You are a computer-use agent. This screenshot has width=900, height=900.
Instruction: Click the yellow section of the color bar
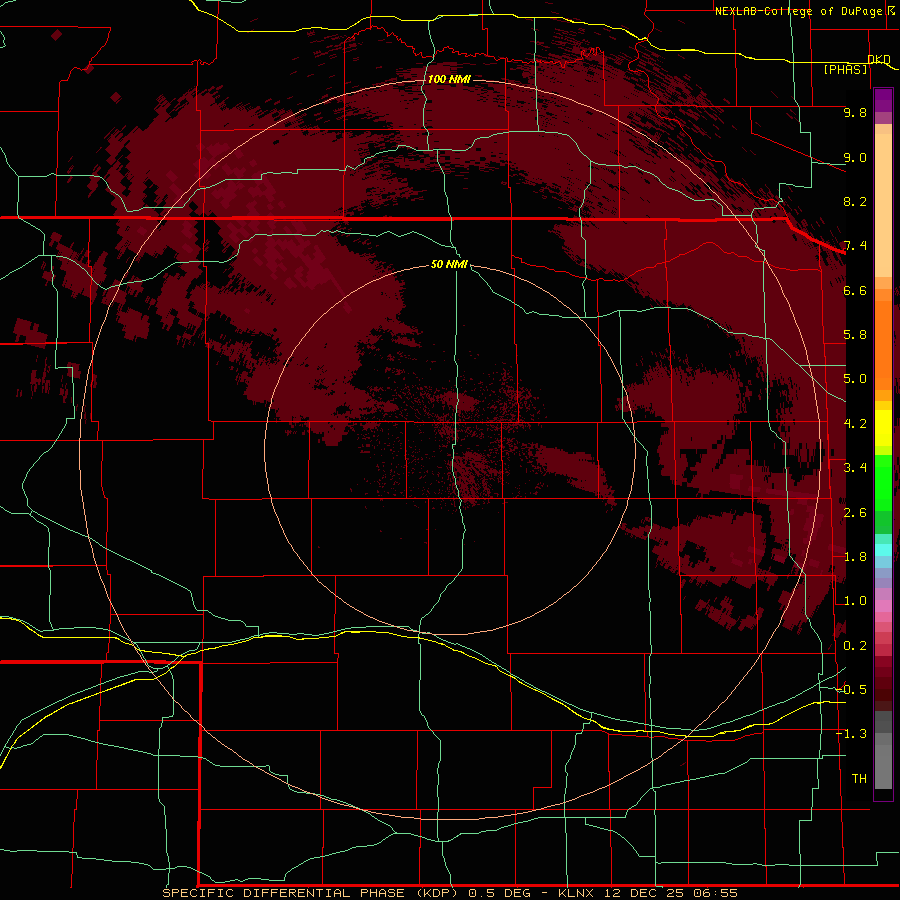pos(883,428)
